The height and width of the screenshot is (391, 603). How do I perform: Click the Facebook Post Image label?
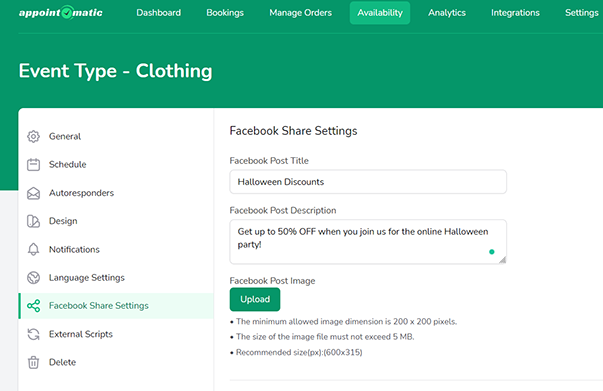272,281
